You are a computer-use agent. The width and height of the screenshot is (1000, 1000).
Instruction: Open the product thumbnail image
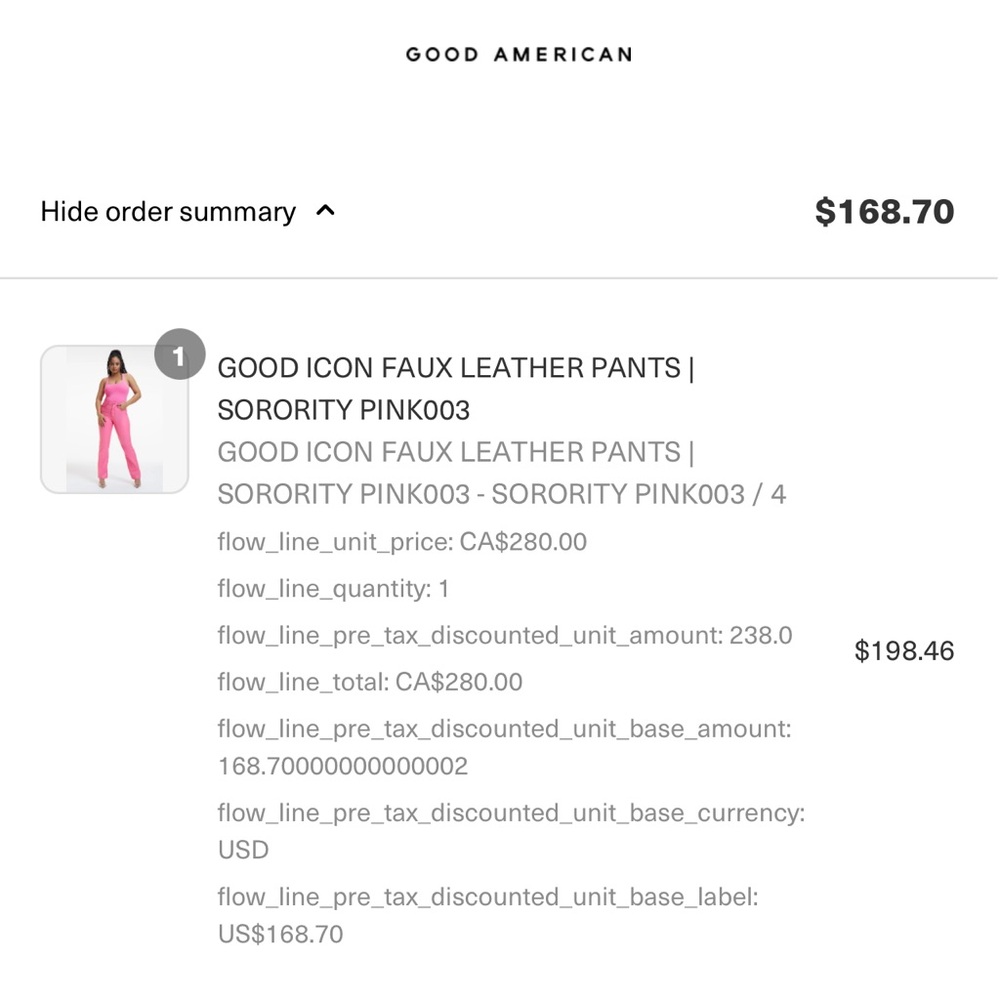(x=113, y=420)
